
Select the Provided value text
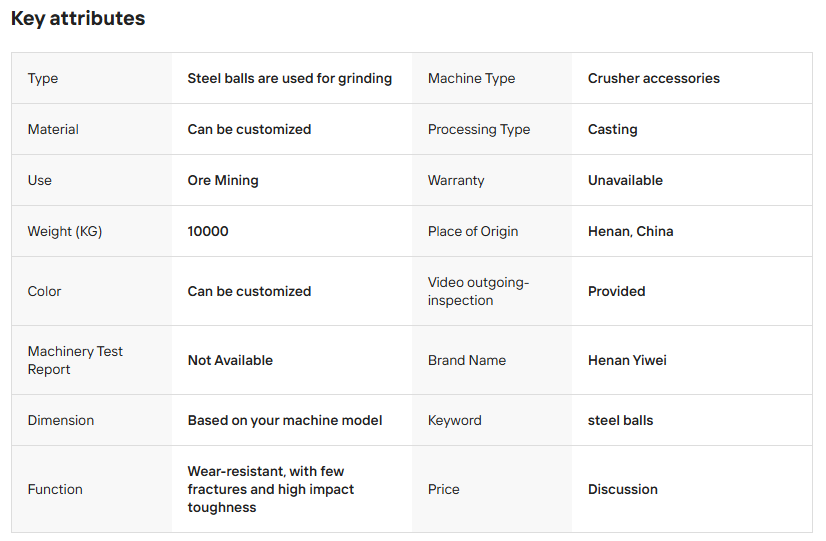[x=617, y=291]
